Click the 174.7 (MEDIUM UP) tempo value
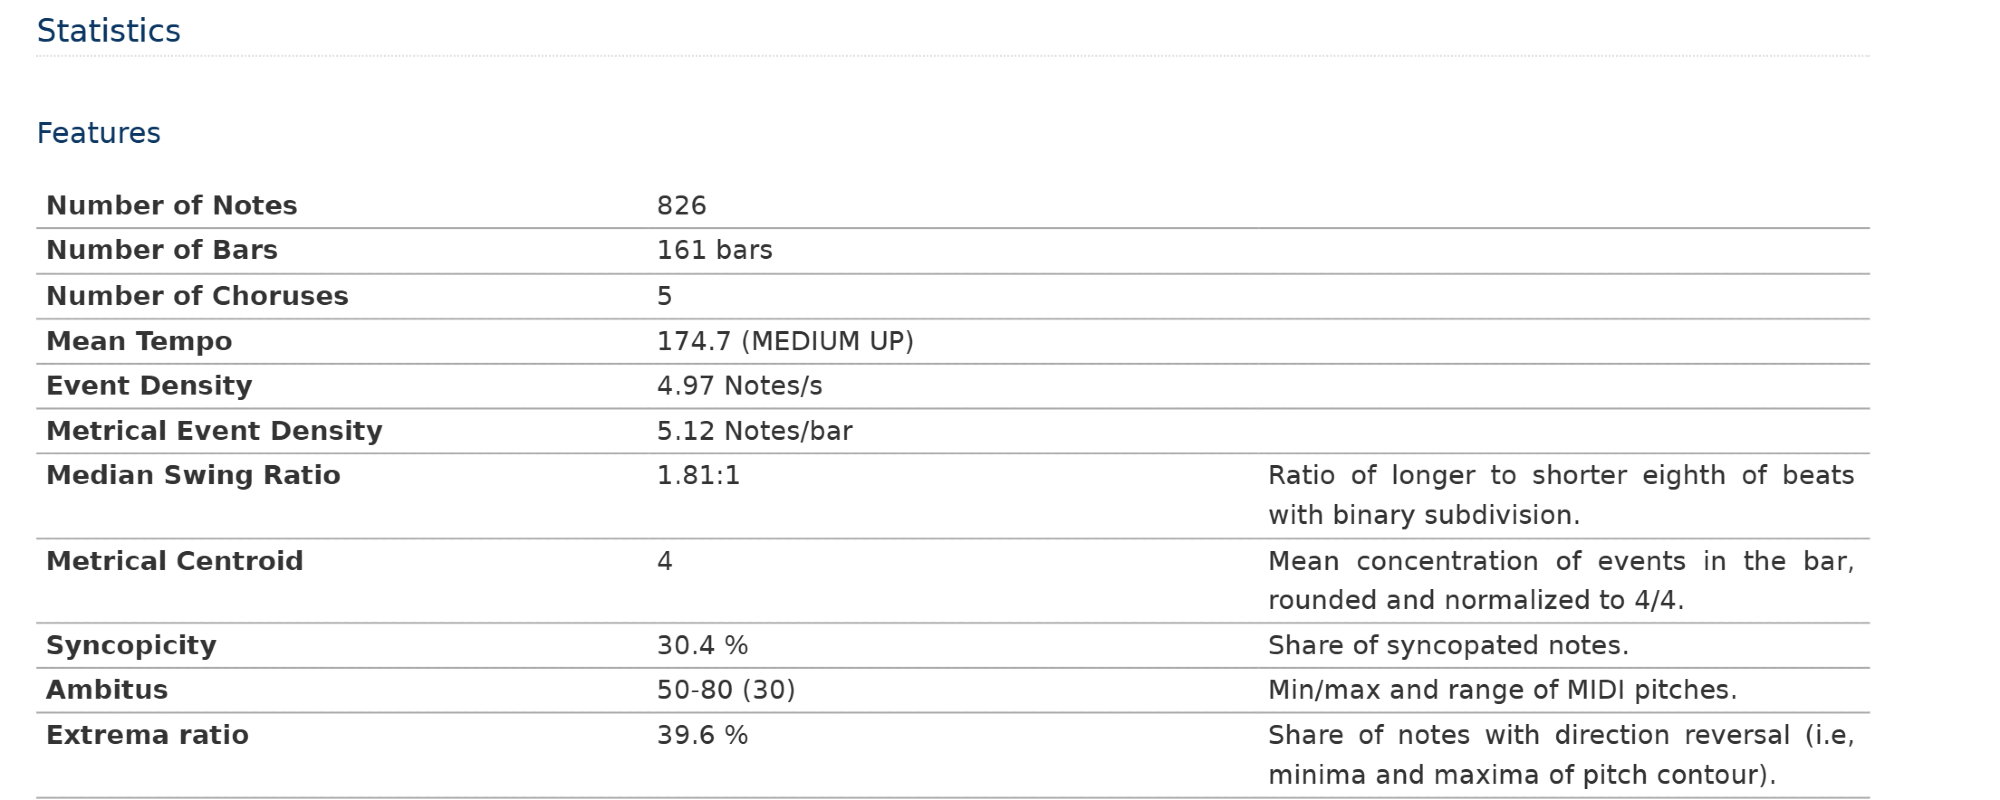Image resolution: width=2000 pixels, height=800 pixels. click(x=785, y=341)
